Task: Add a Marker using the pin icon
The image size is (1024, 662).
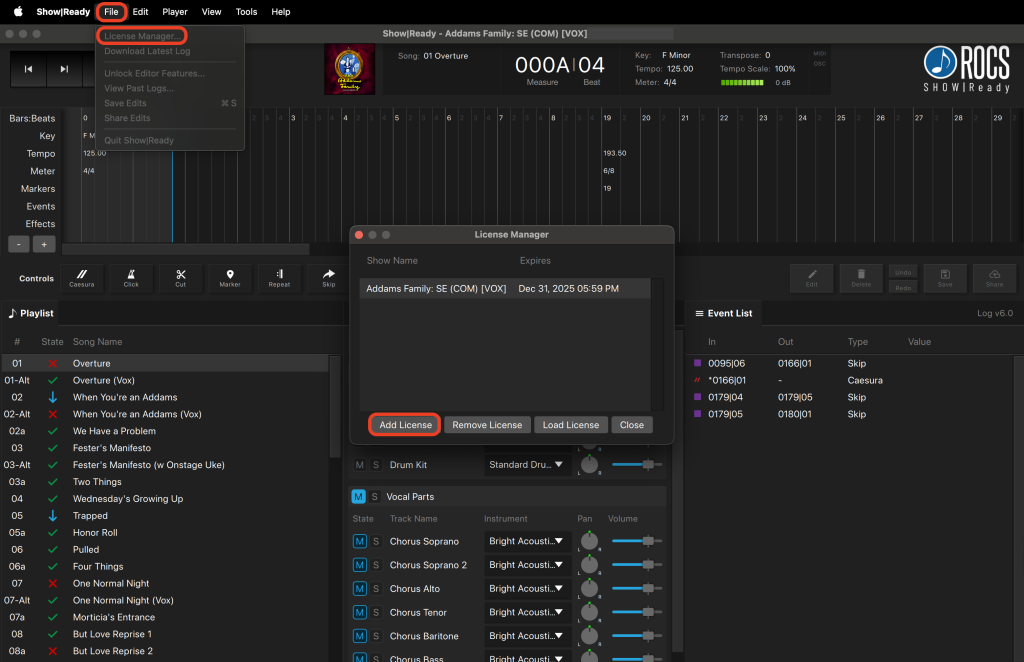Action: tap(230, 277)
